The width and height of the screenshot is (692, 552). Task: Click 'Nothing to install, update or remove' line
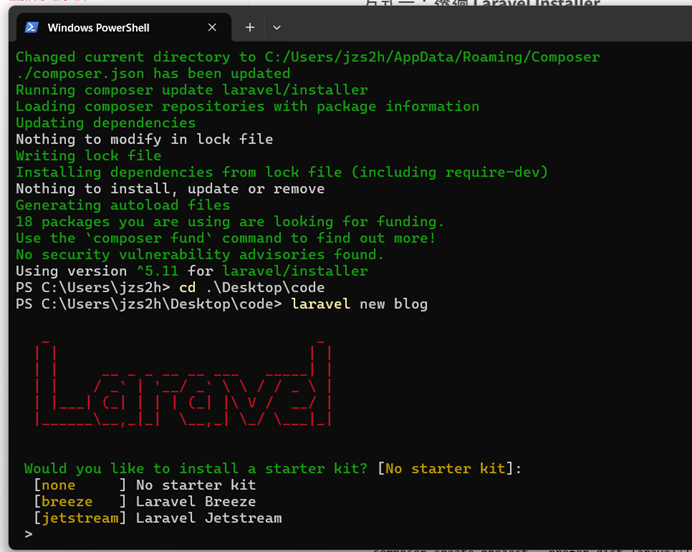tap(170, 189)
